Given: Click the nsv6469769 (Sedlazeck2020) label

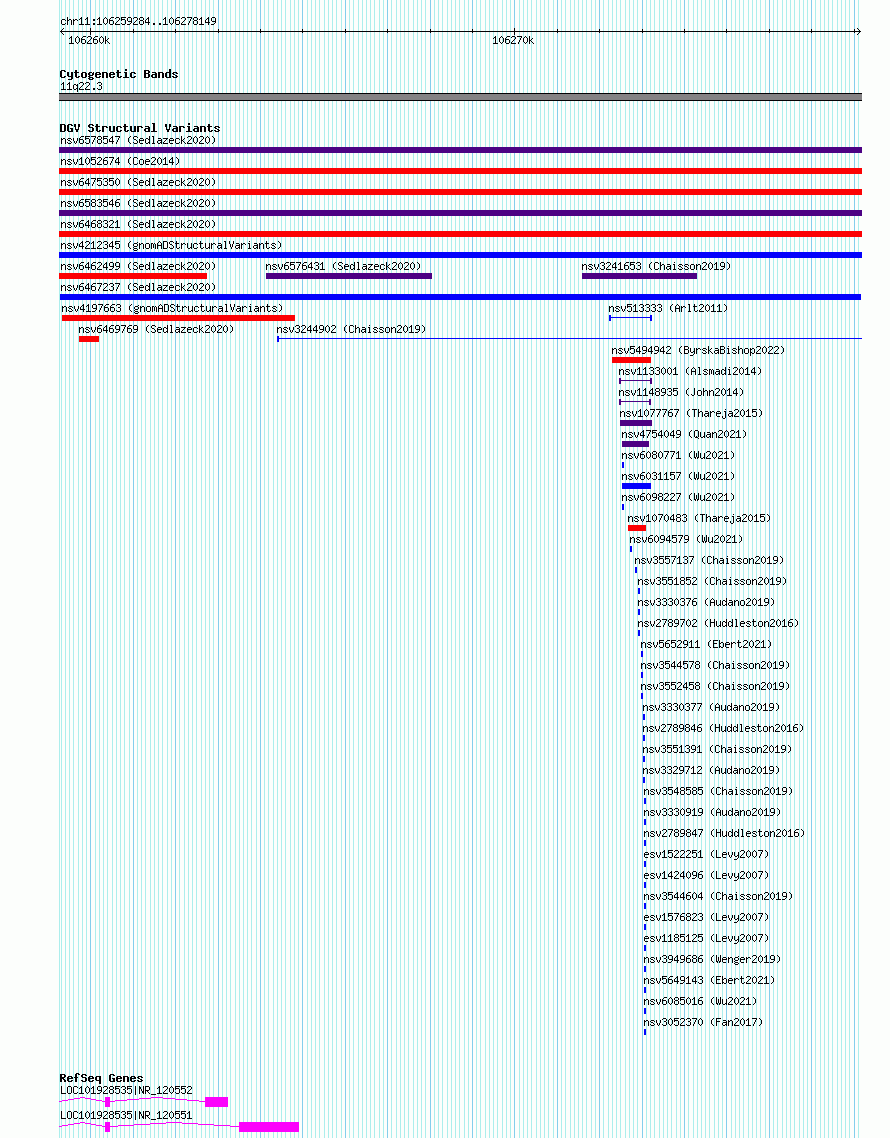Looking at the screenshot, I should tap(156, 329).
